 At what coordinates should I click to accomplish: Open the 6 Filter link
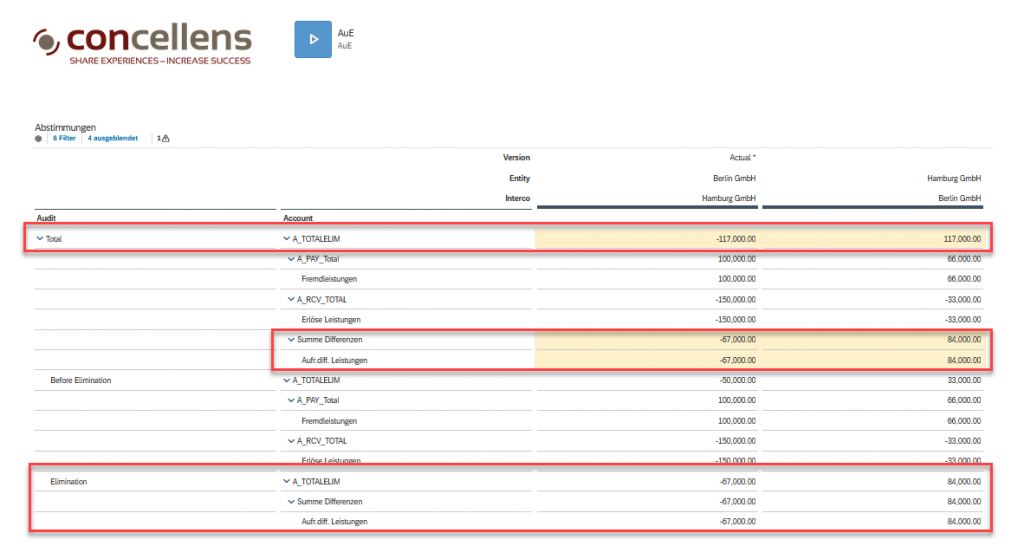(x=64, y=138)
